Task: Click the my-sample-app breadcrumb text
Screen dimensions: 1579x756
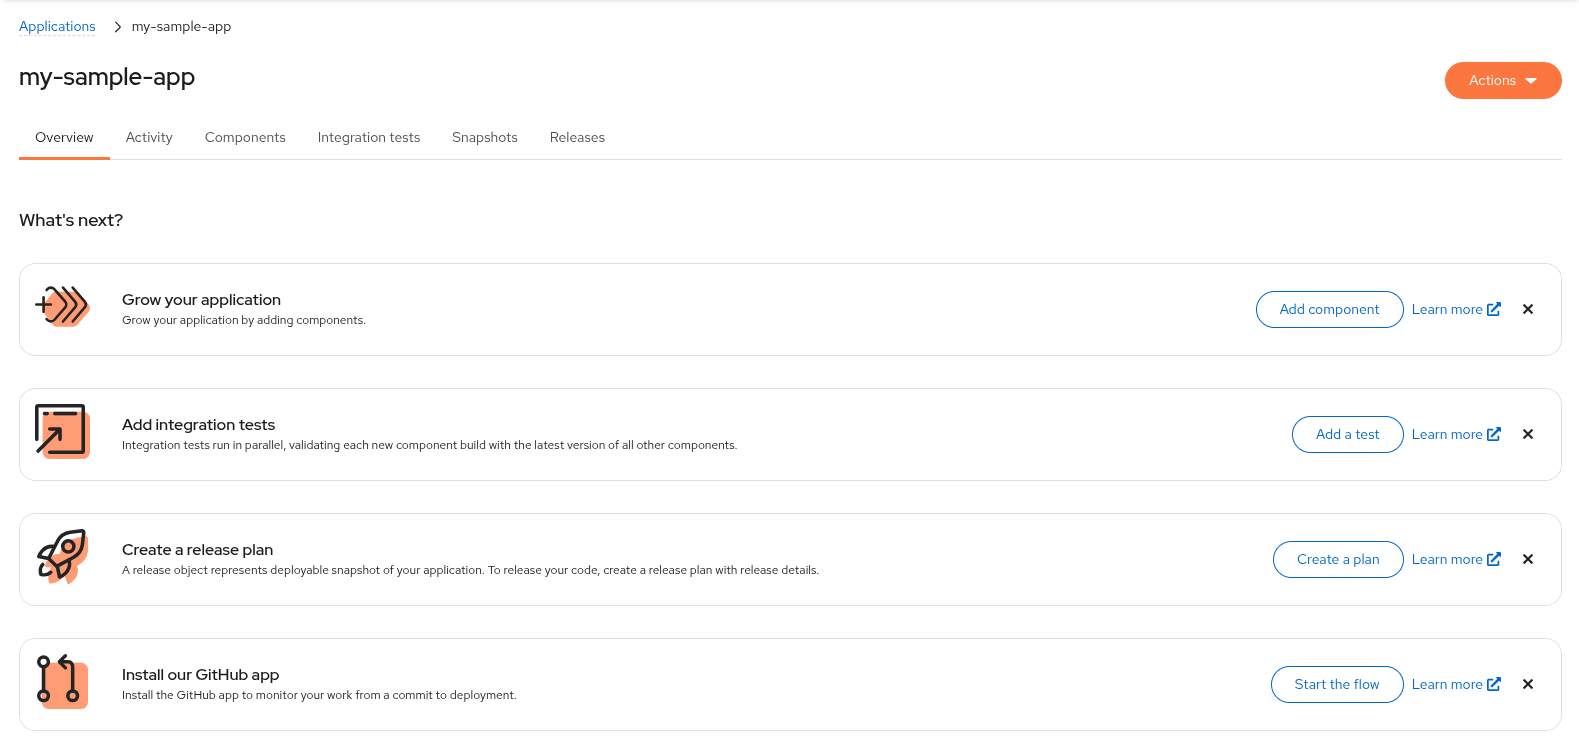Action: (x=181, y=26)
